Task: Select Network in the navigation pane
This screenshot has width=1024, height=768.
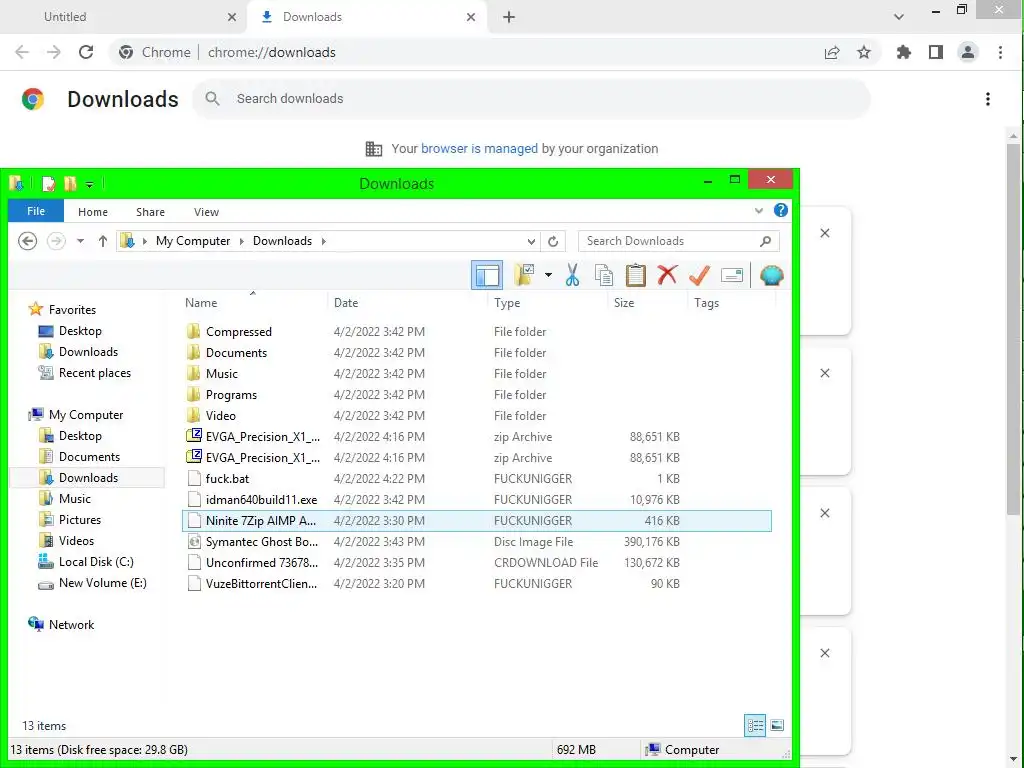Action: click(71, 624)
